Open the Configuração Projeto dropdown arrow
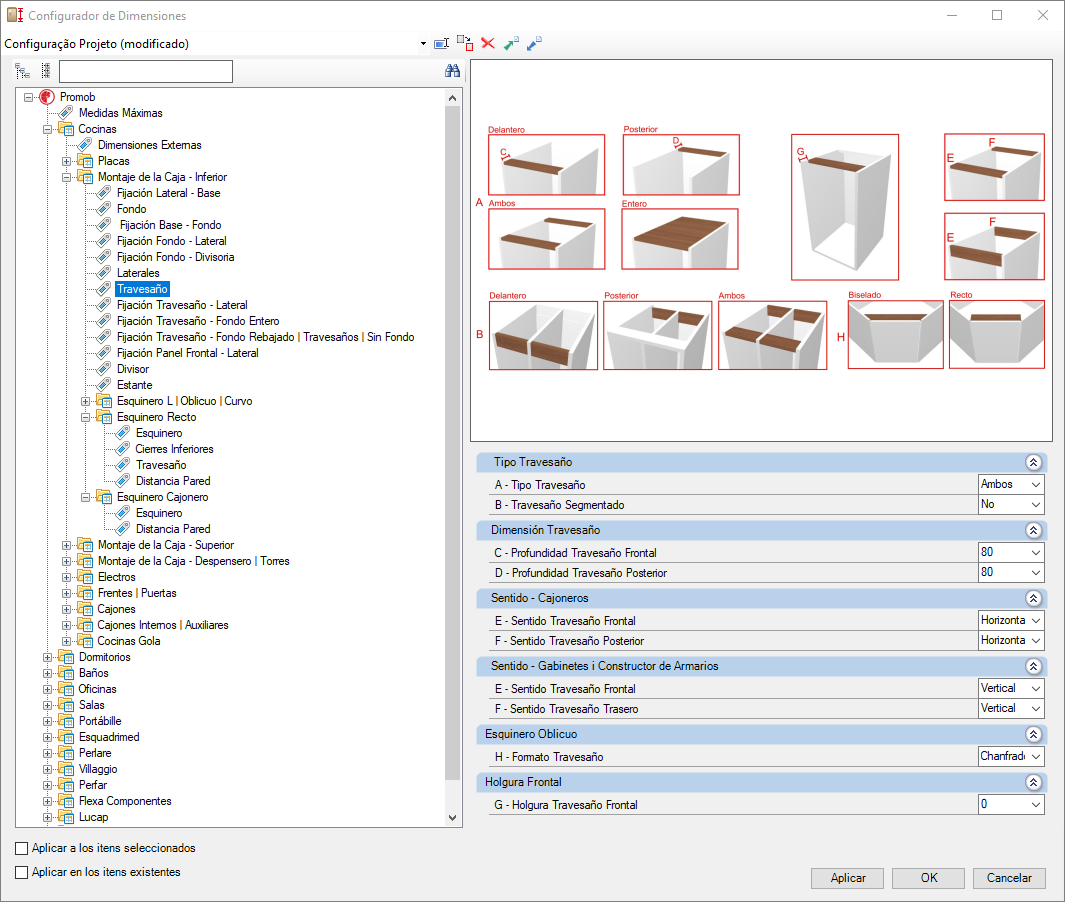The image size is (1065, 902). [423, 43]
